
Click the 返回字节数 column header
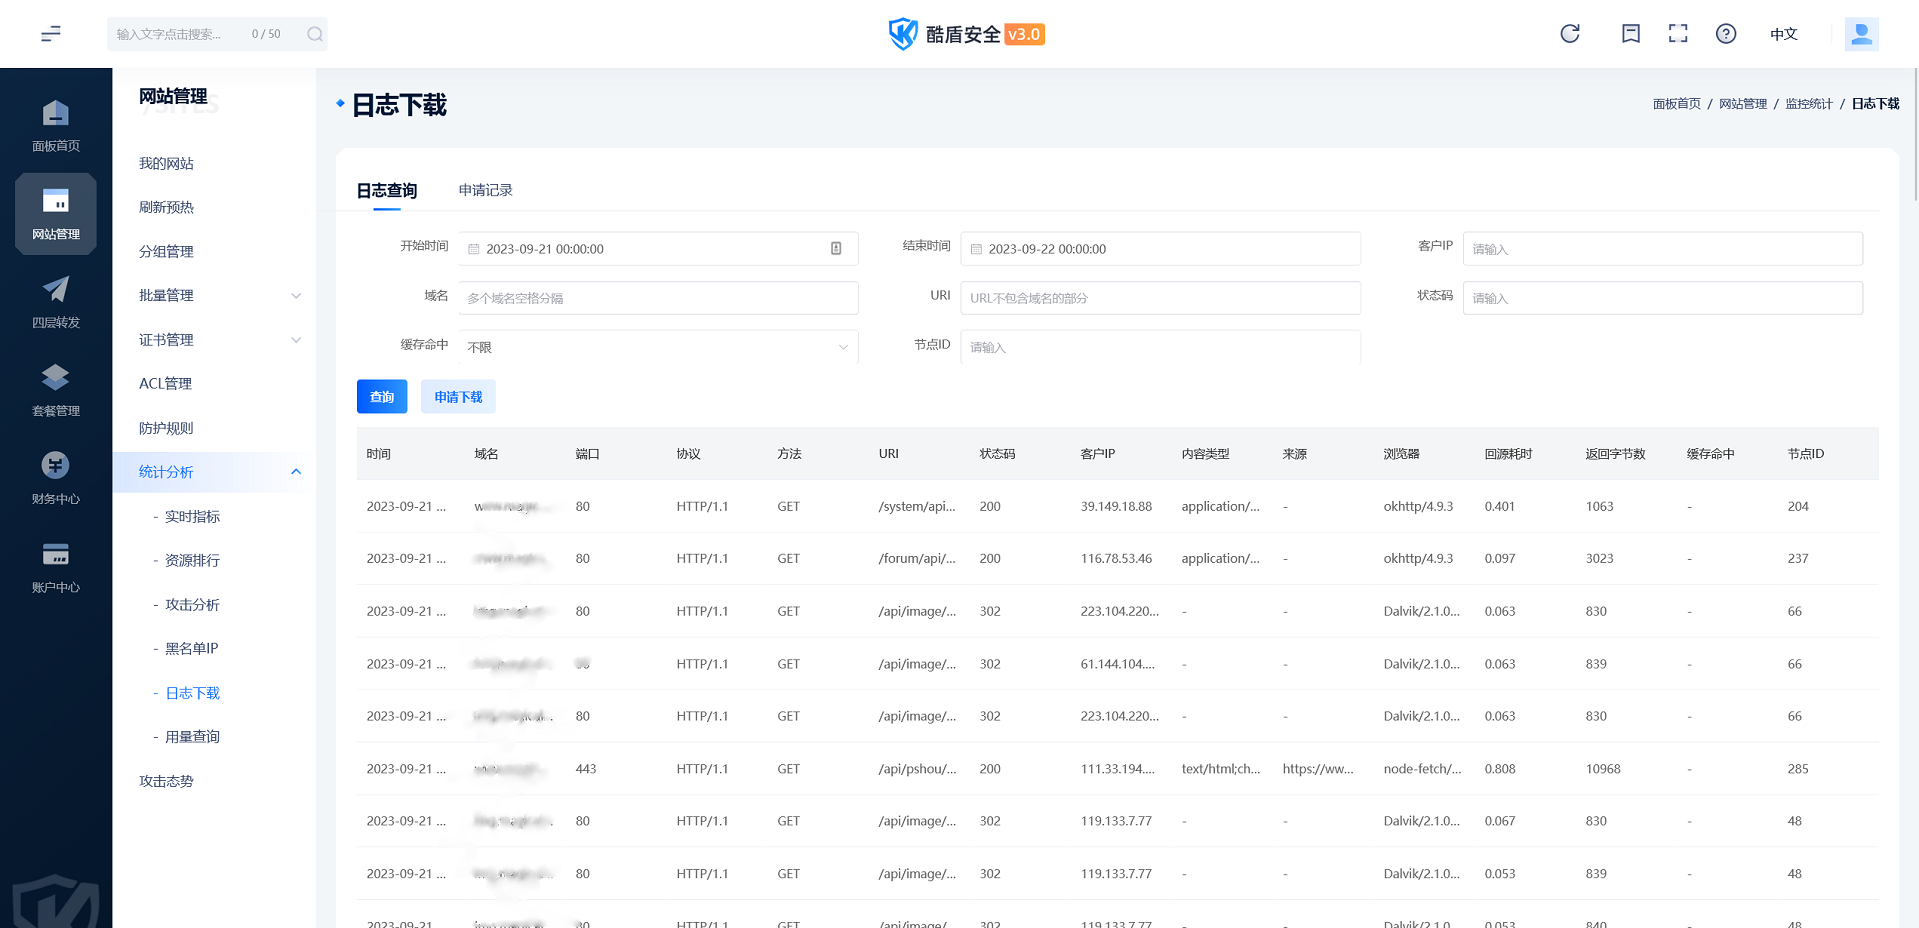1615,454
